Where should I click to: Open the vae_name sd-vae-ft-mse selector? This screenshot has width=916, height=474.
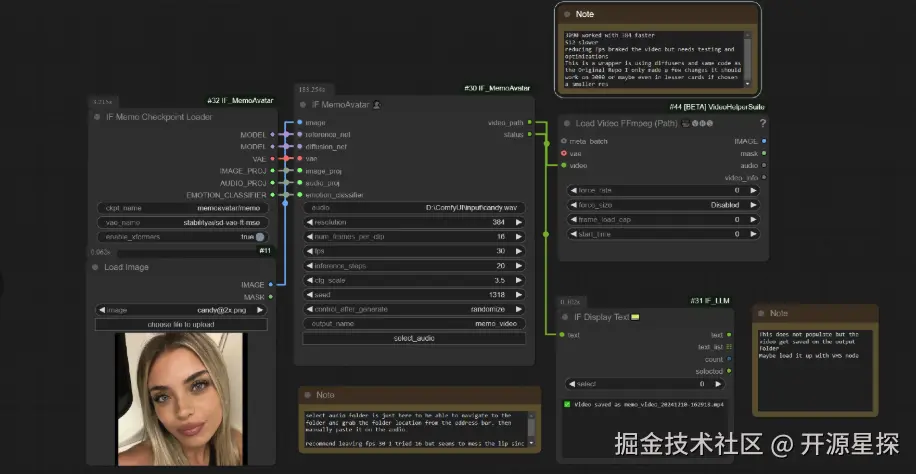(x=183, y=222)
